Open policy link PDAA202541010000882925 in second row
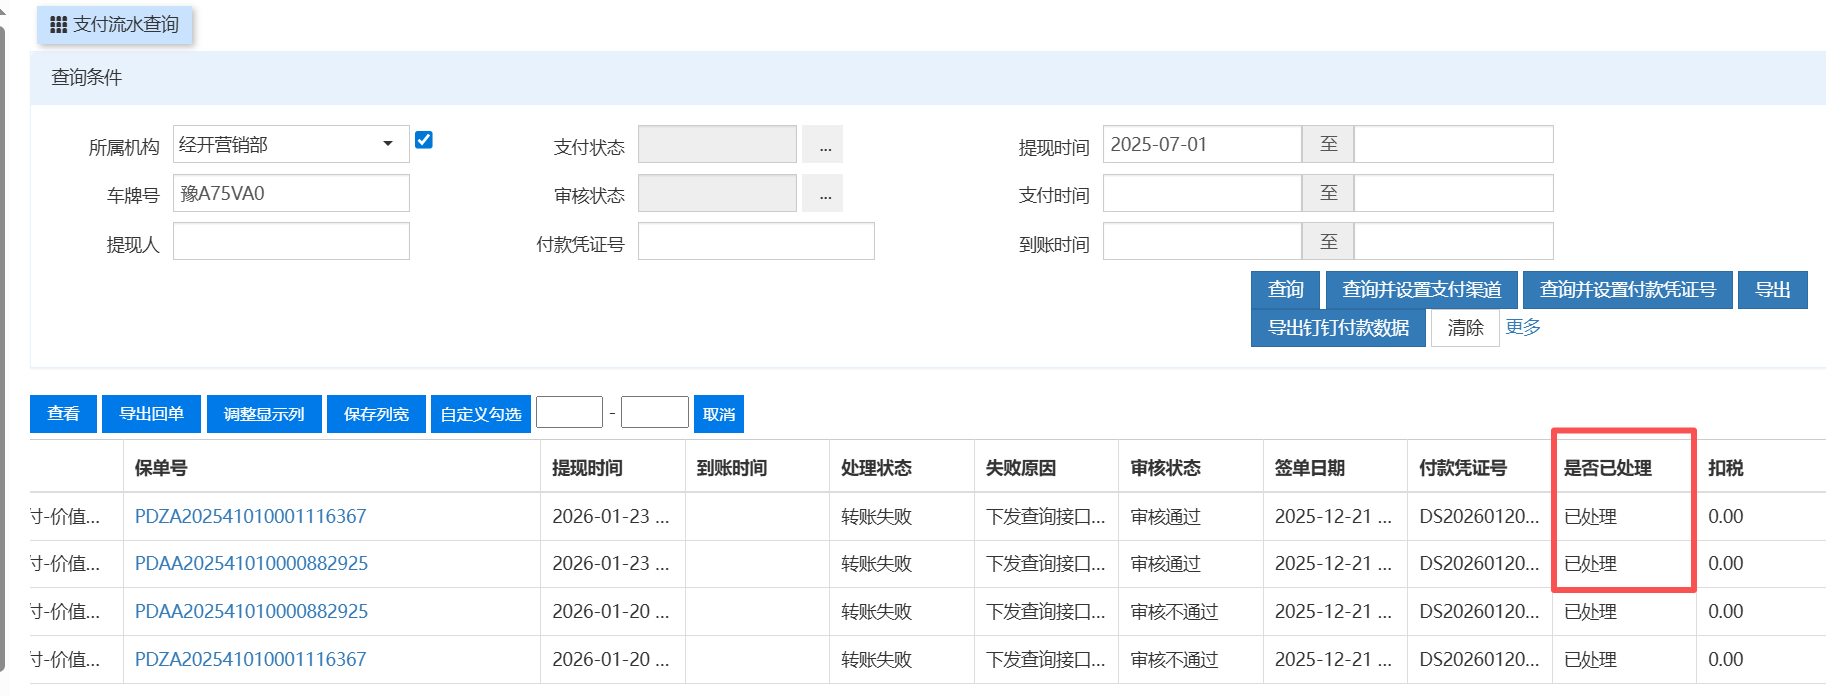Image resolution: width=1826 pixels, height=696 pixels. [252, 564]
